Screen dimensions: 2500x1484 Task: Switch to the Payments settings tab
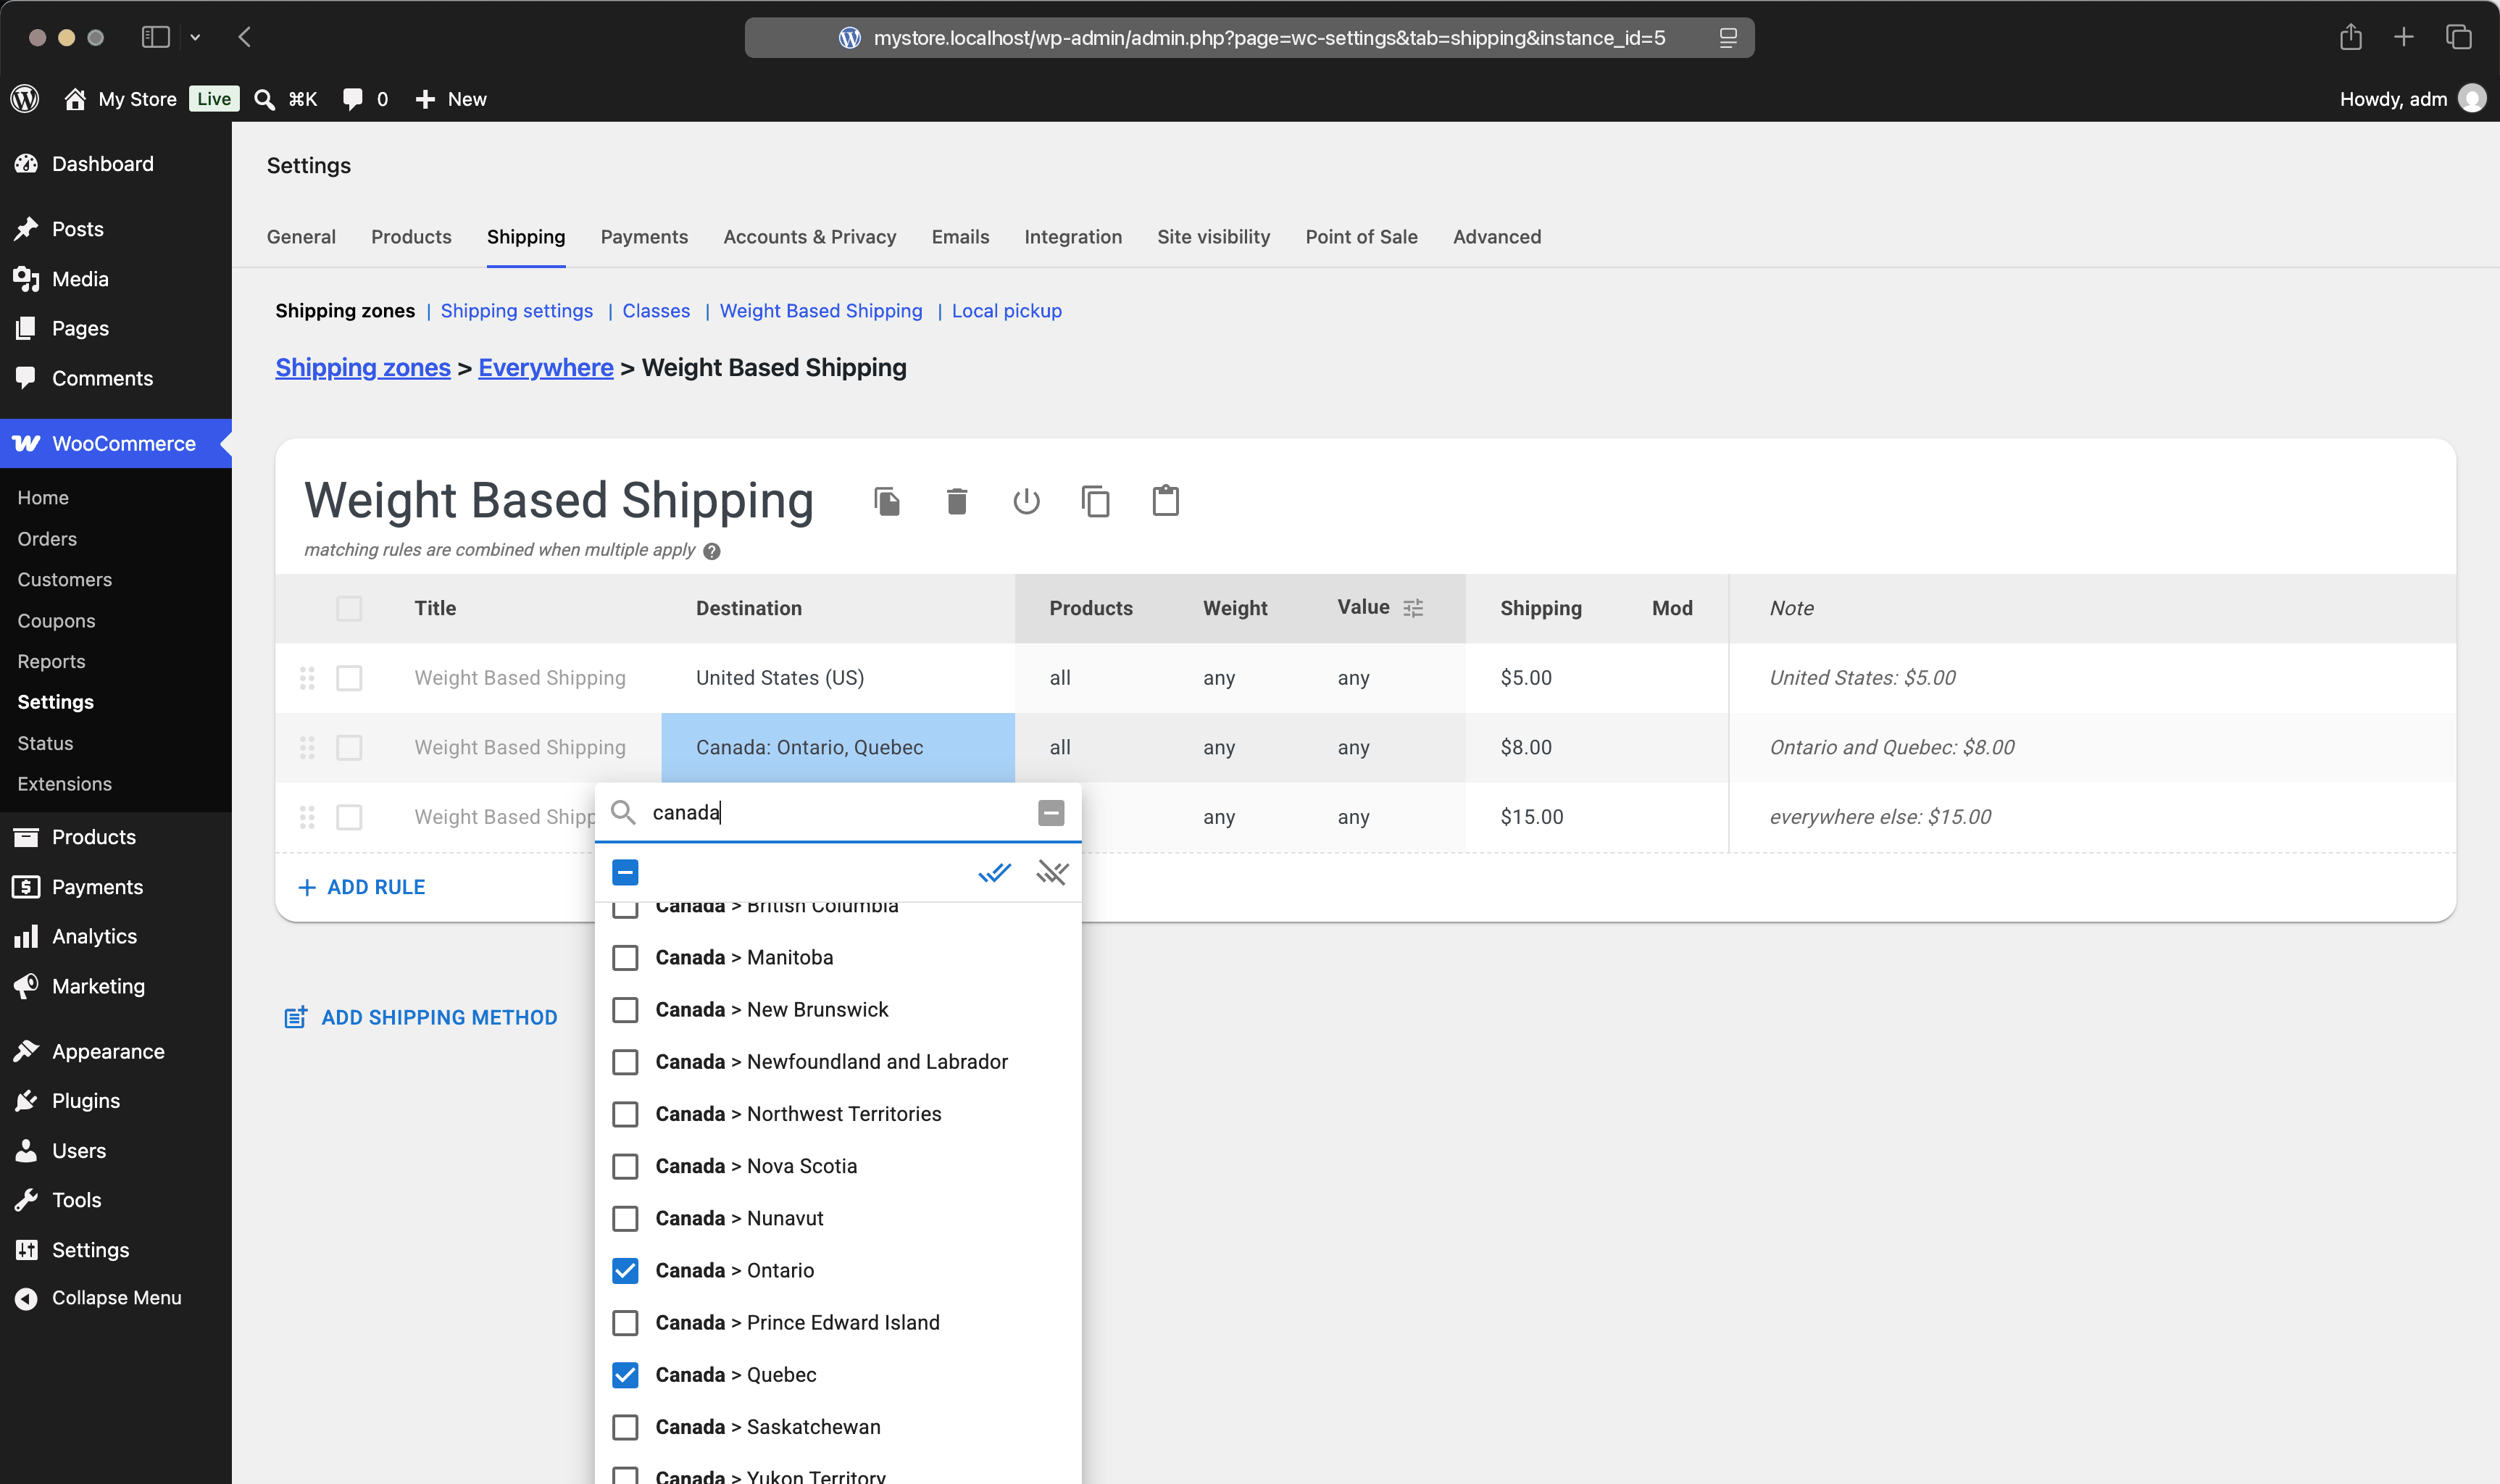point(644,237)
